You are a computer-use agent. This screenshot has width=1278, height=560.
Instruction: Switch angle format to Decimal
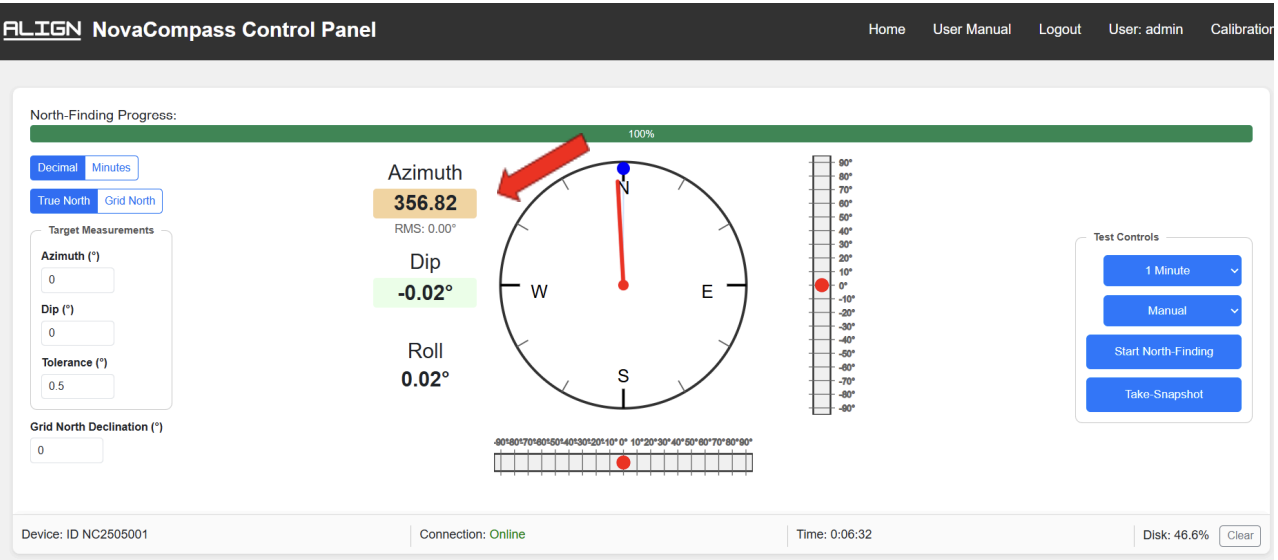pyautogui.click(x=57, y=168)
